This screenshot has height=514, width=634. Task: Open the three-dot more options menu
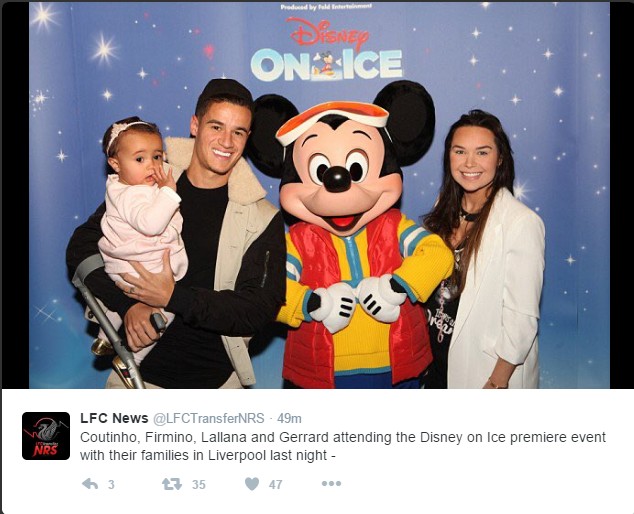331,483
